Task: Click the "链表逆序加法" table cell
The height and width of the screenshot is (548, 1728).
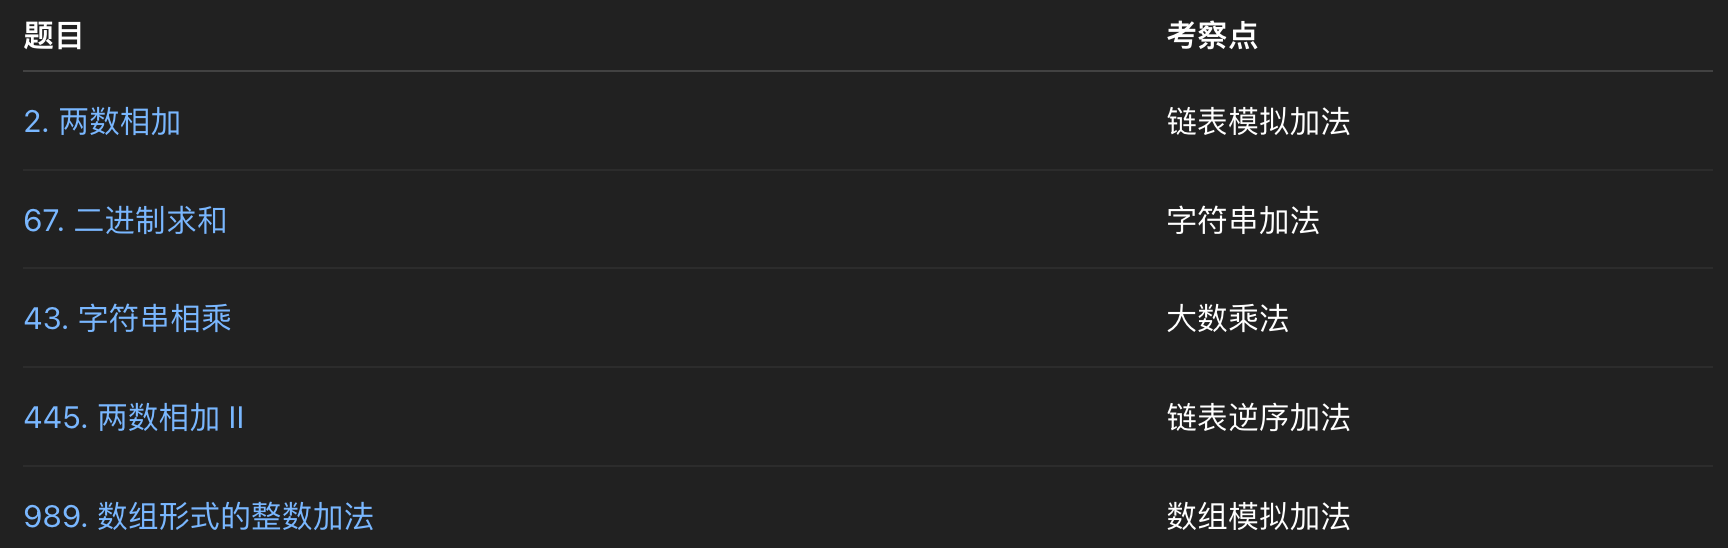Action: 1258,418
